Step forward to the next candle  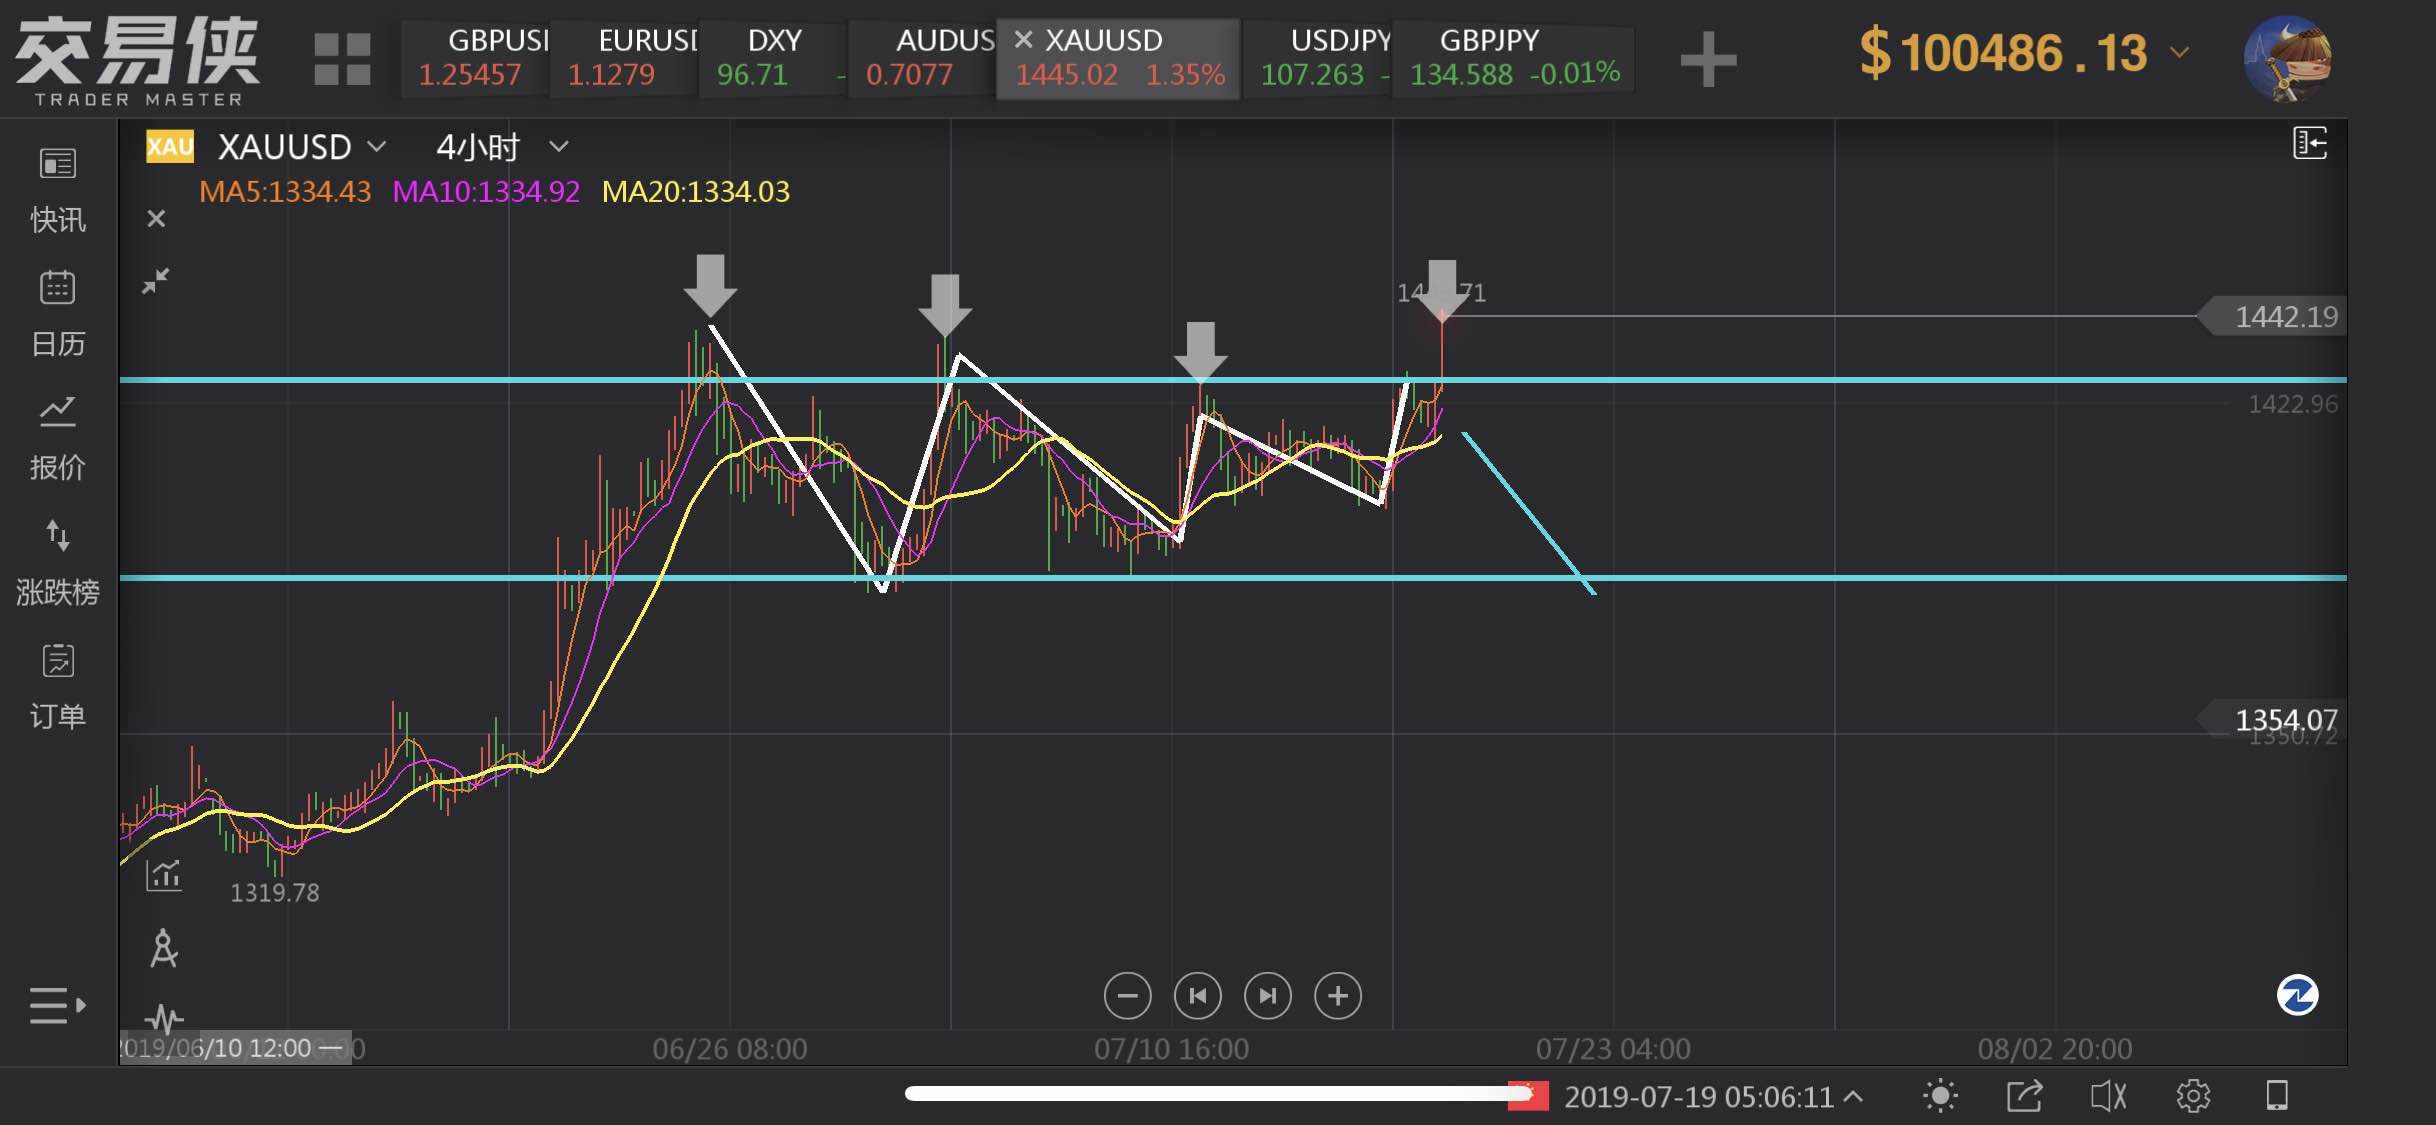tap(1267, 996)
